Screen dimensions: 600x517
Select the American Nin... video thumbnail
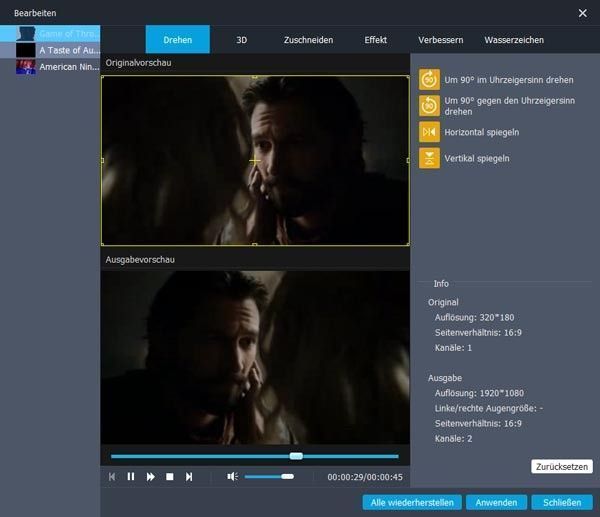pyautogui.click(x=26, y=67)
